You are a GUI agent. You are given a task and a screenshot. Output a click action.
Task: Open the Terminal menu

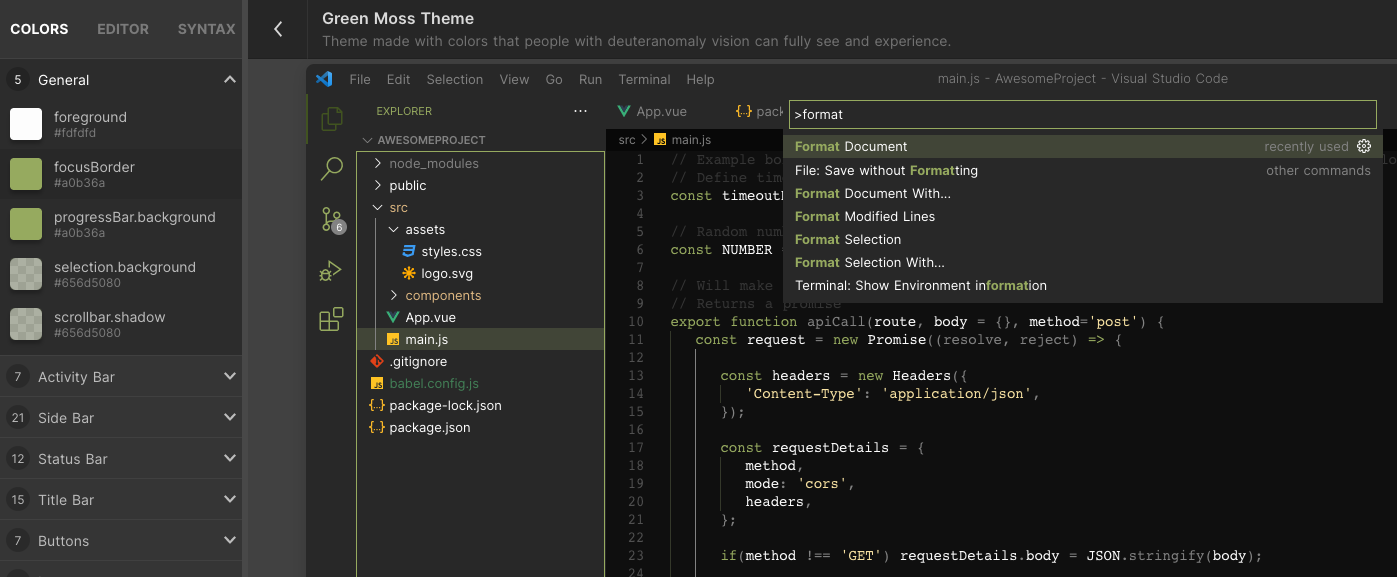tap(644, 79)
